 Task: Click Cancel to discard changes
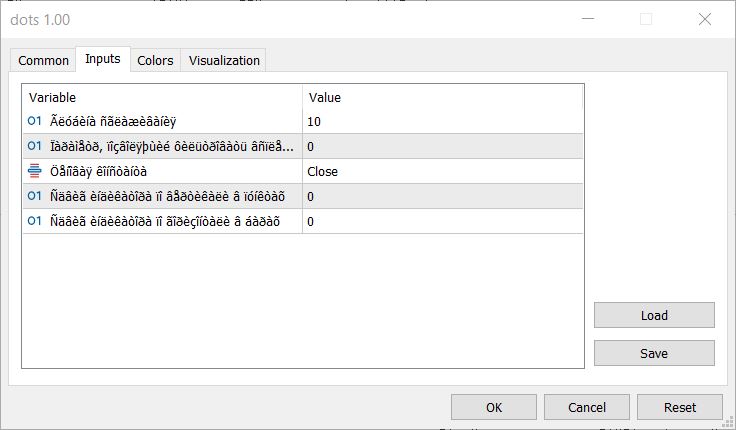pyautogui.click(x=587, y=407)
